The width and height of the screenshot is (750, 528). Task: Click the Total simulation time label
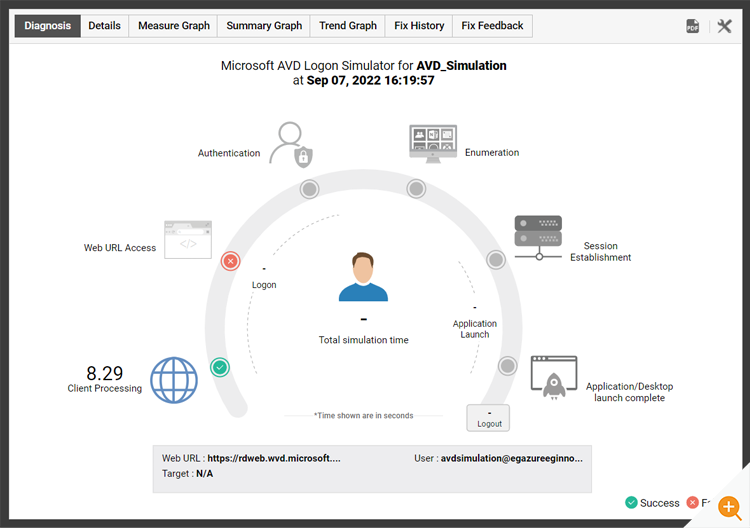click(x=364, y=340)
